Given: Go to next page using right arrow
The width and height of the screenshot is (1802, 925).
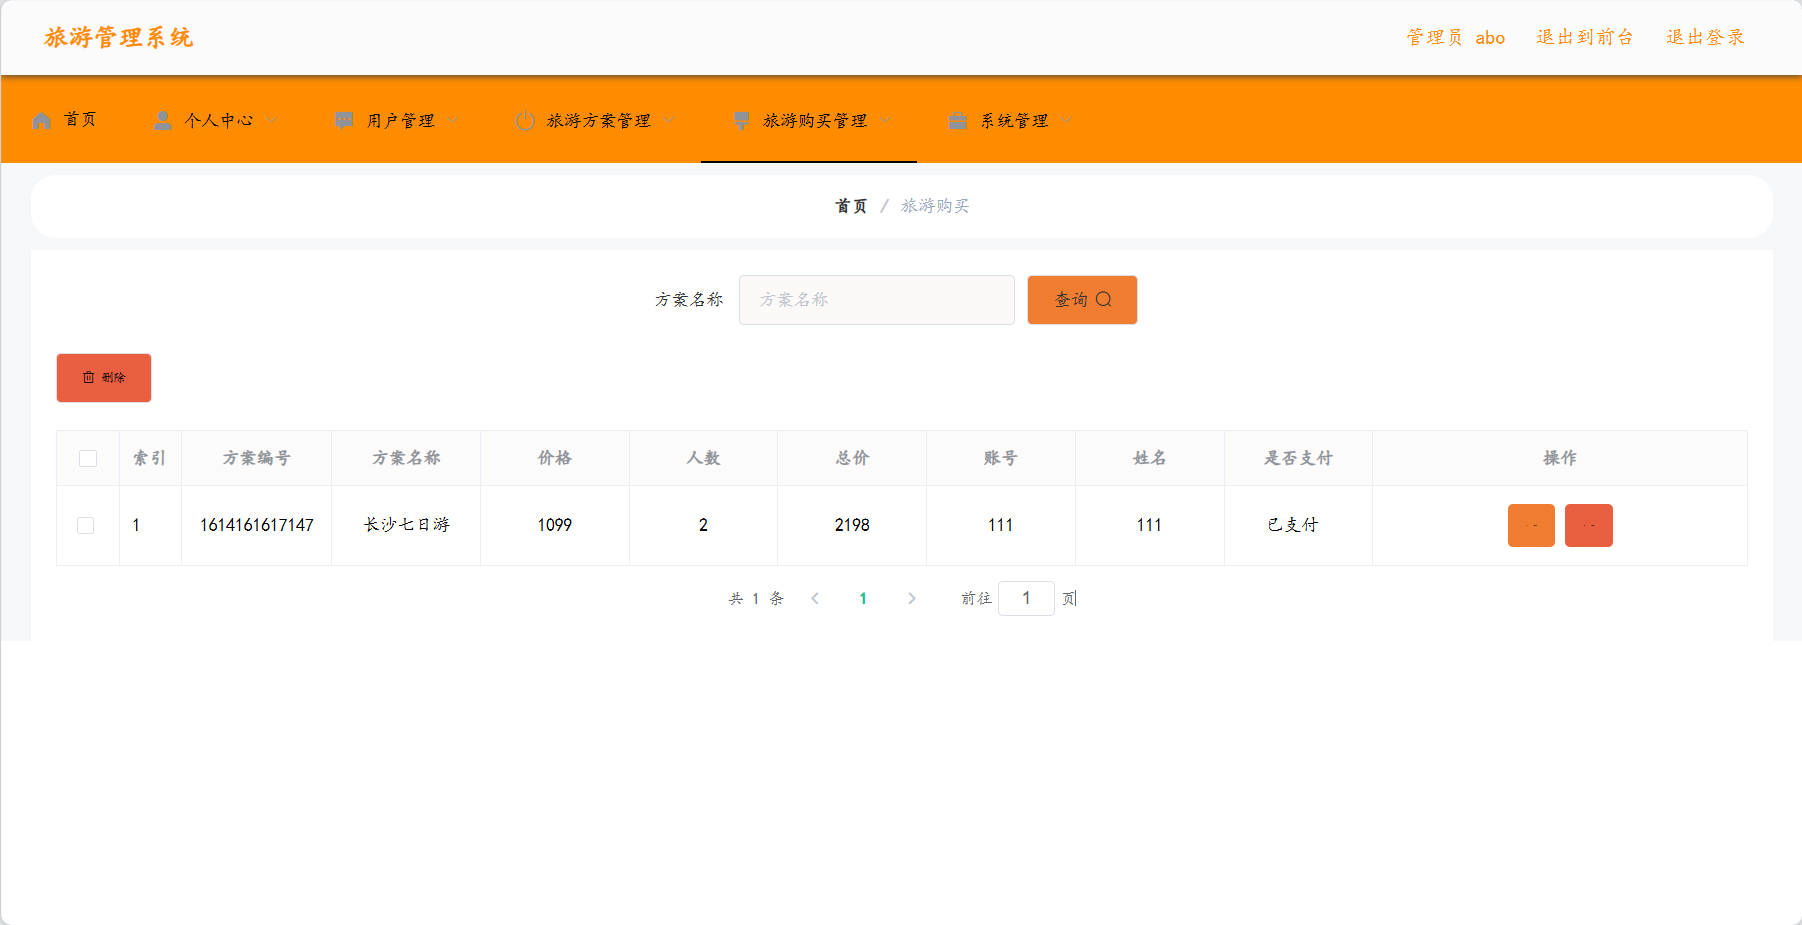Looking at the screenshot, I should coord(911,598).
